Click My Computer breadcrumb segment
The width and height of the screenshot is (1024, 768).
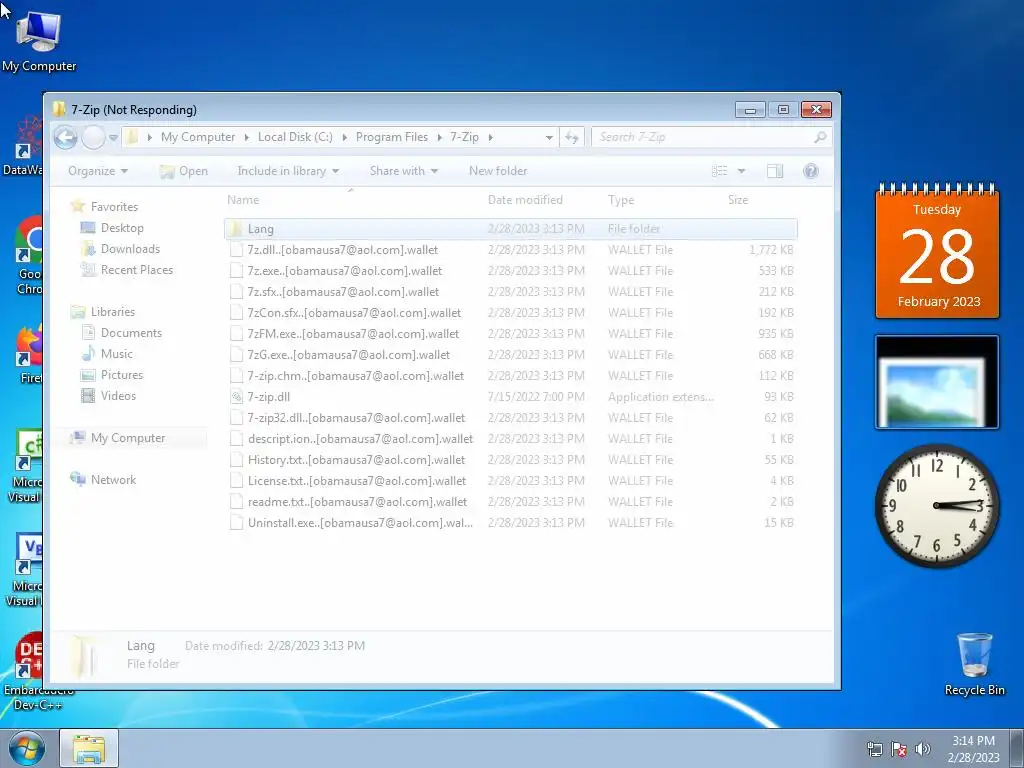click(x=198, y=137)
